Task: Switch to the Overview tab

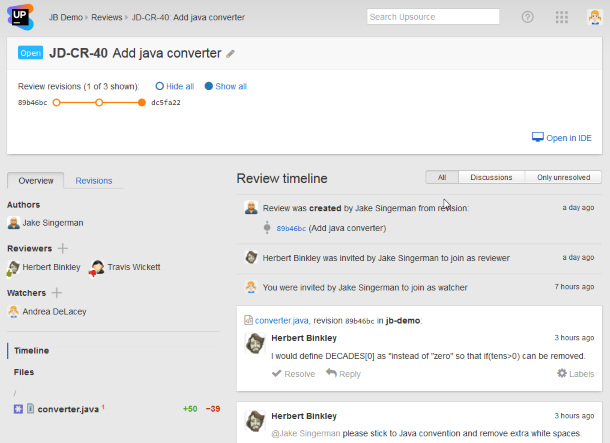Action: (x=36, y=181)
